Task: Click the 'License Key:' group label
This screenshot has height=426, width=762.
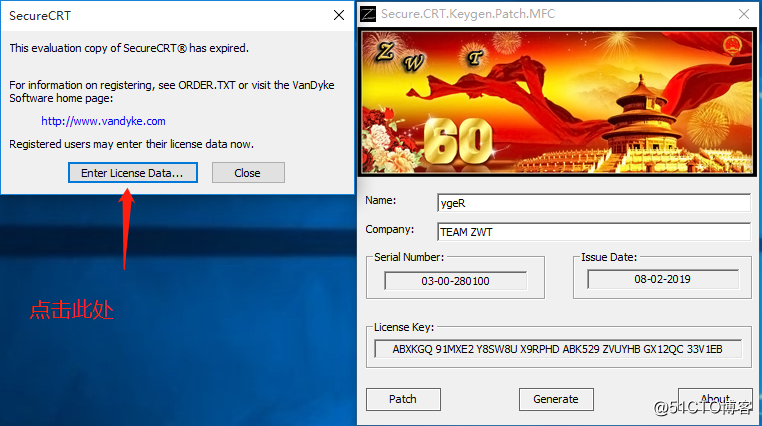Action: (404, 327)
